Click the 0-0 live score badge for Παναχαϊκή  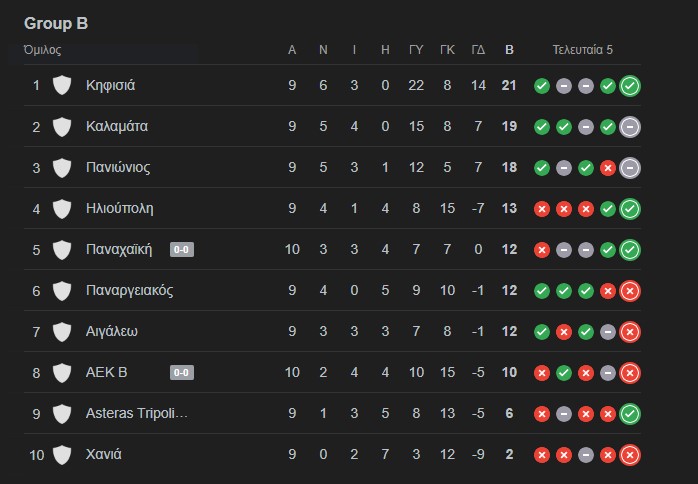(182, 250)
